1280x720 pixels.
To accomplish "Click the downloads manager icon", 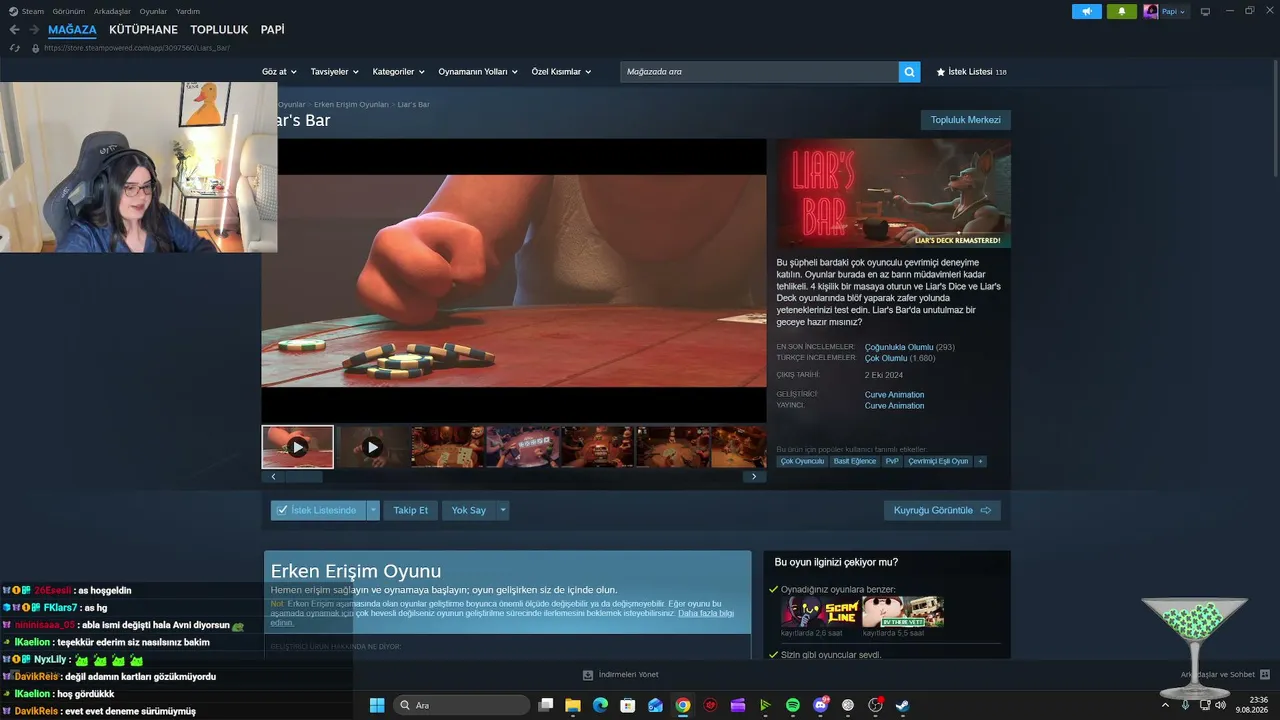I will coord(588,674).
